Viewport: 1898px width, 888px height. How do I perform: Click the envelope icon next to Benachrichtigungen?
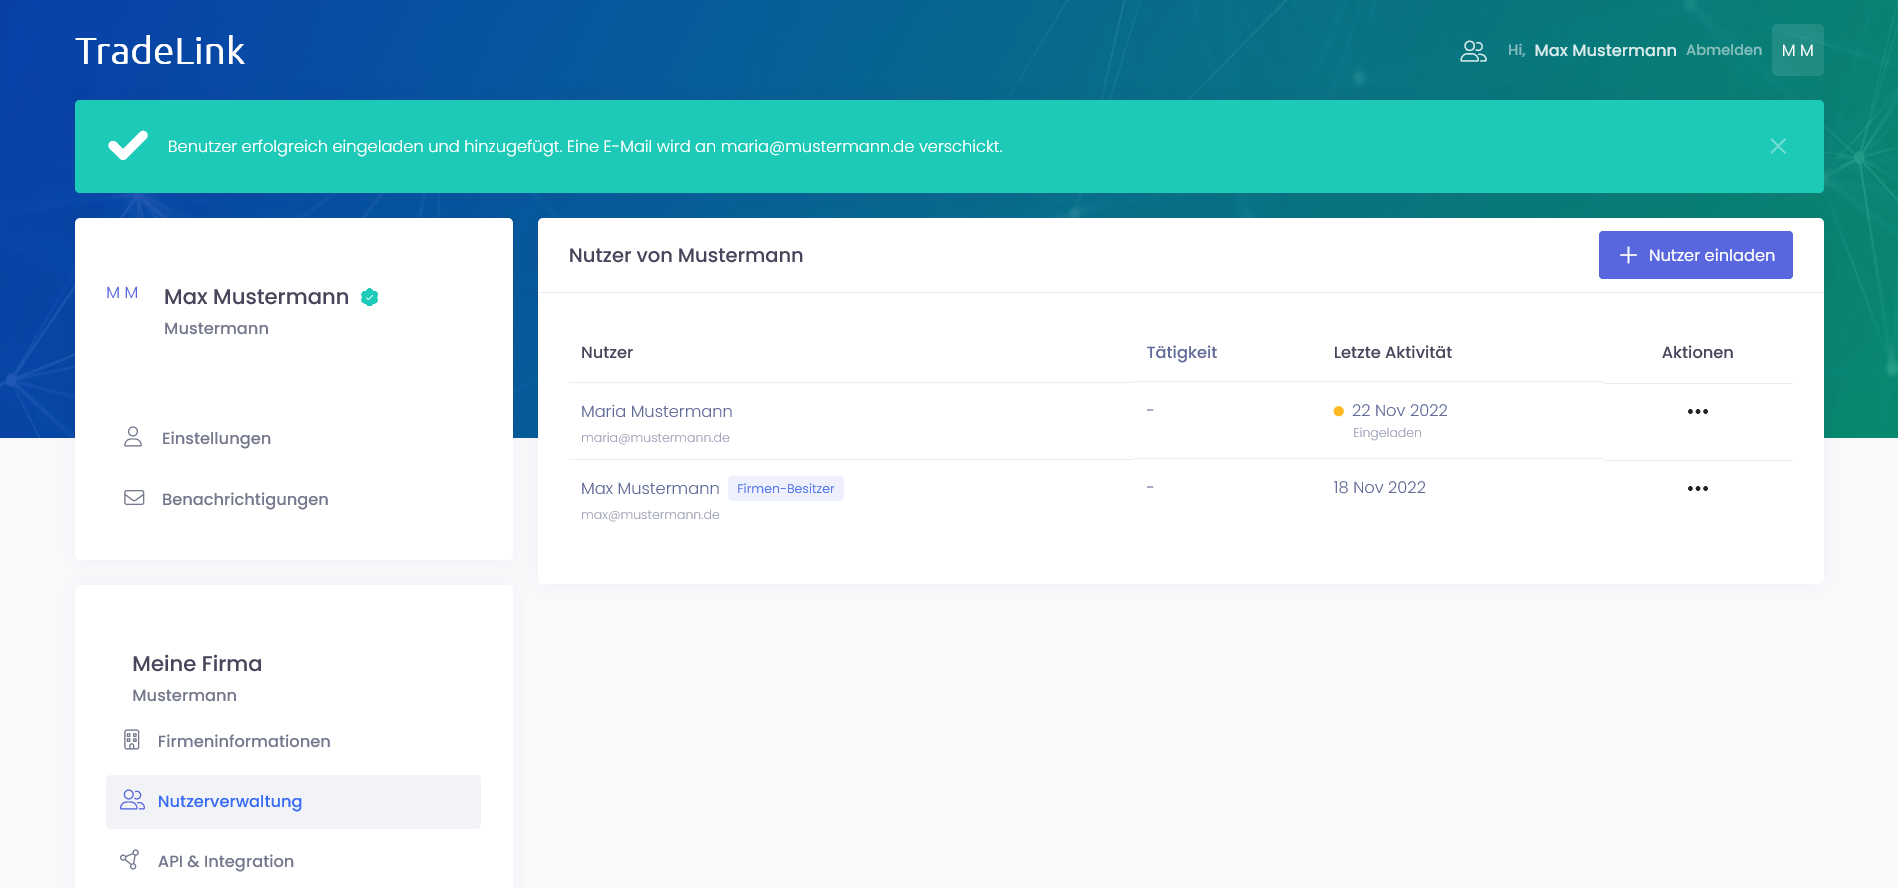pyautogui.click(x=134, y=498)
